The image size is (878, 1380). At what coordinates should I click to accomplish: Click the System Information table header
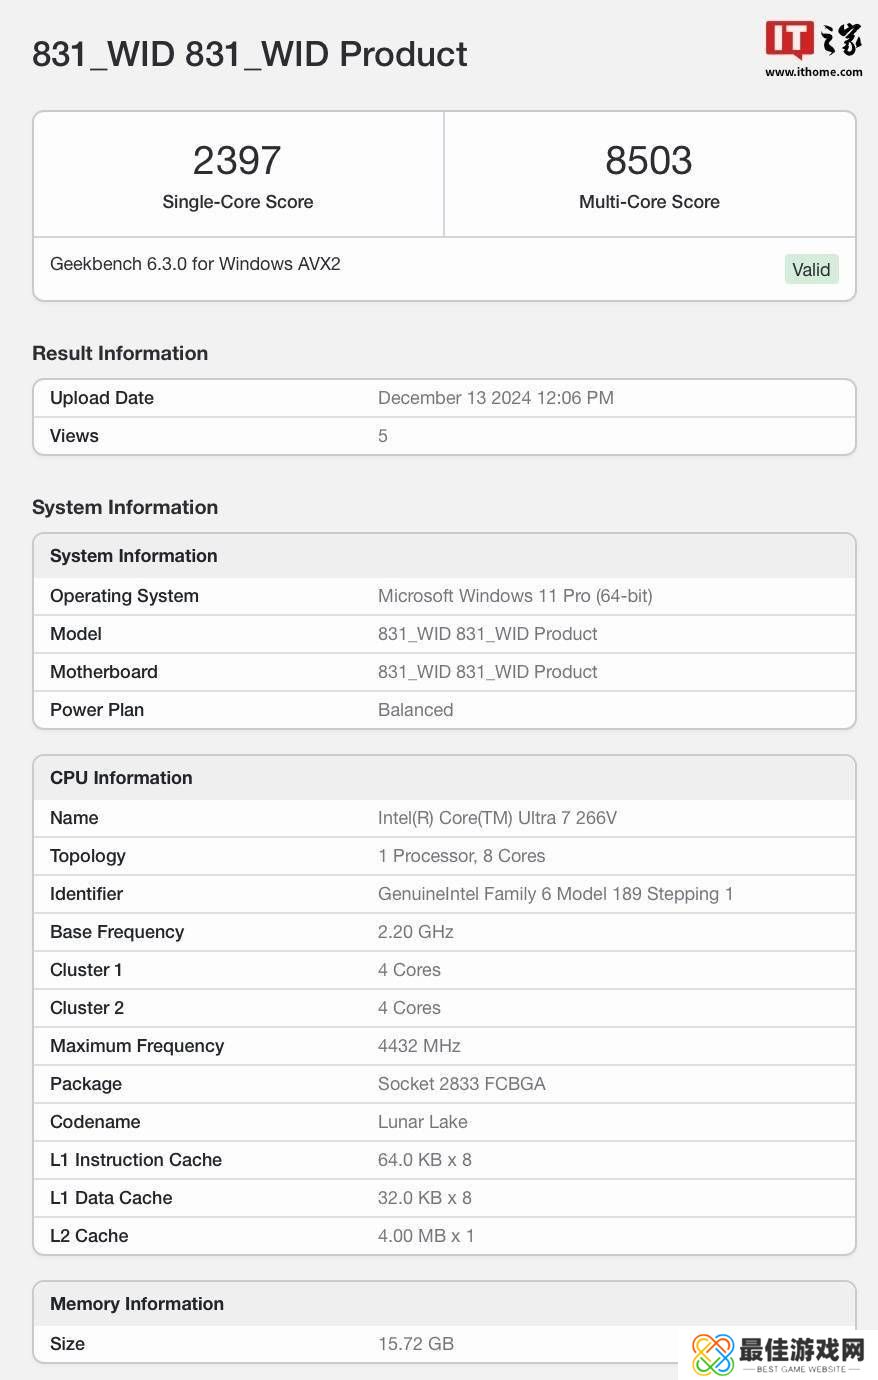coord(133,556)
